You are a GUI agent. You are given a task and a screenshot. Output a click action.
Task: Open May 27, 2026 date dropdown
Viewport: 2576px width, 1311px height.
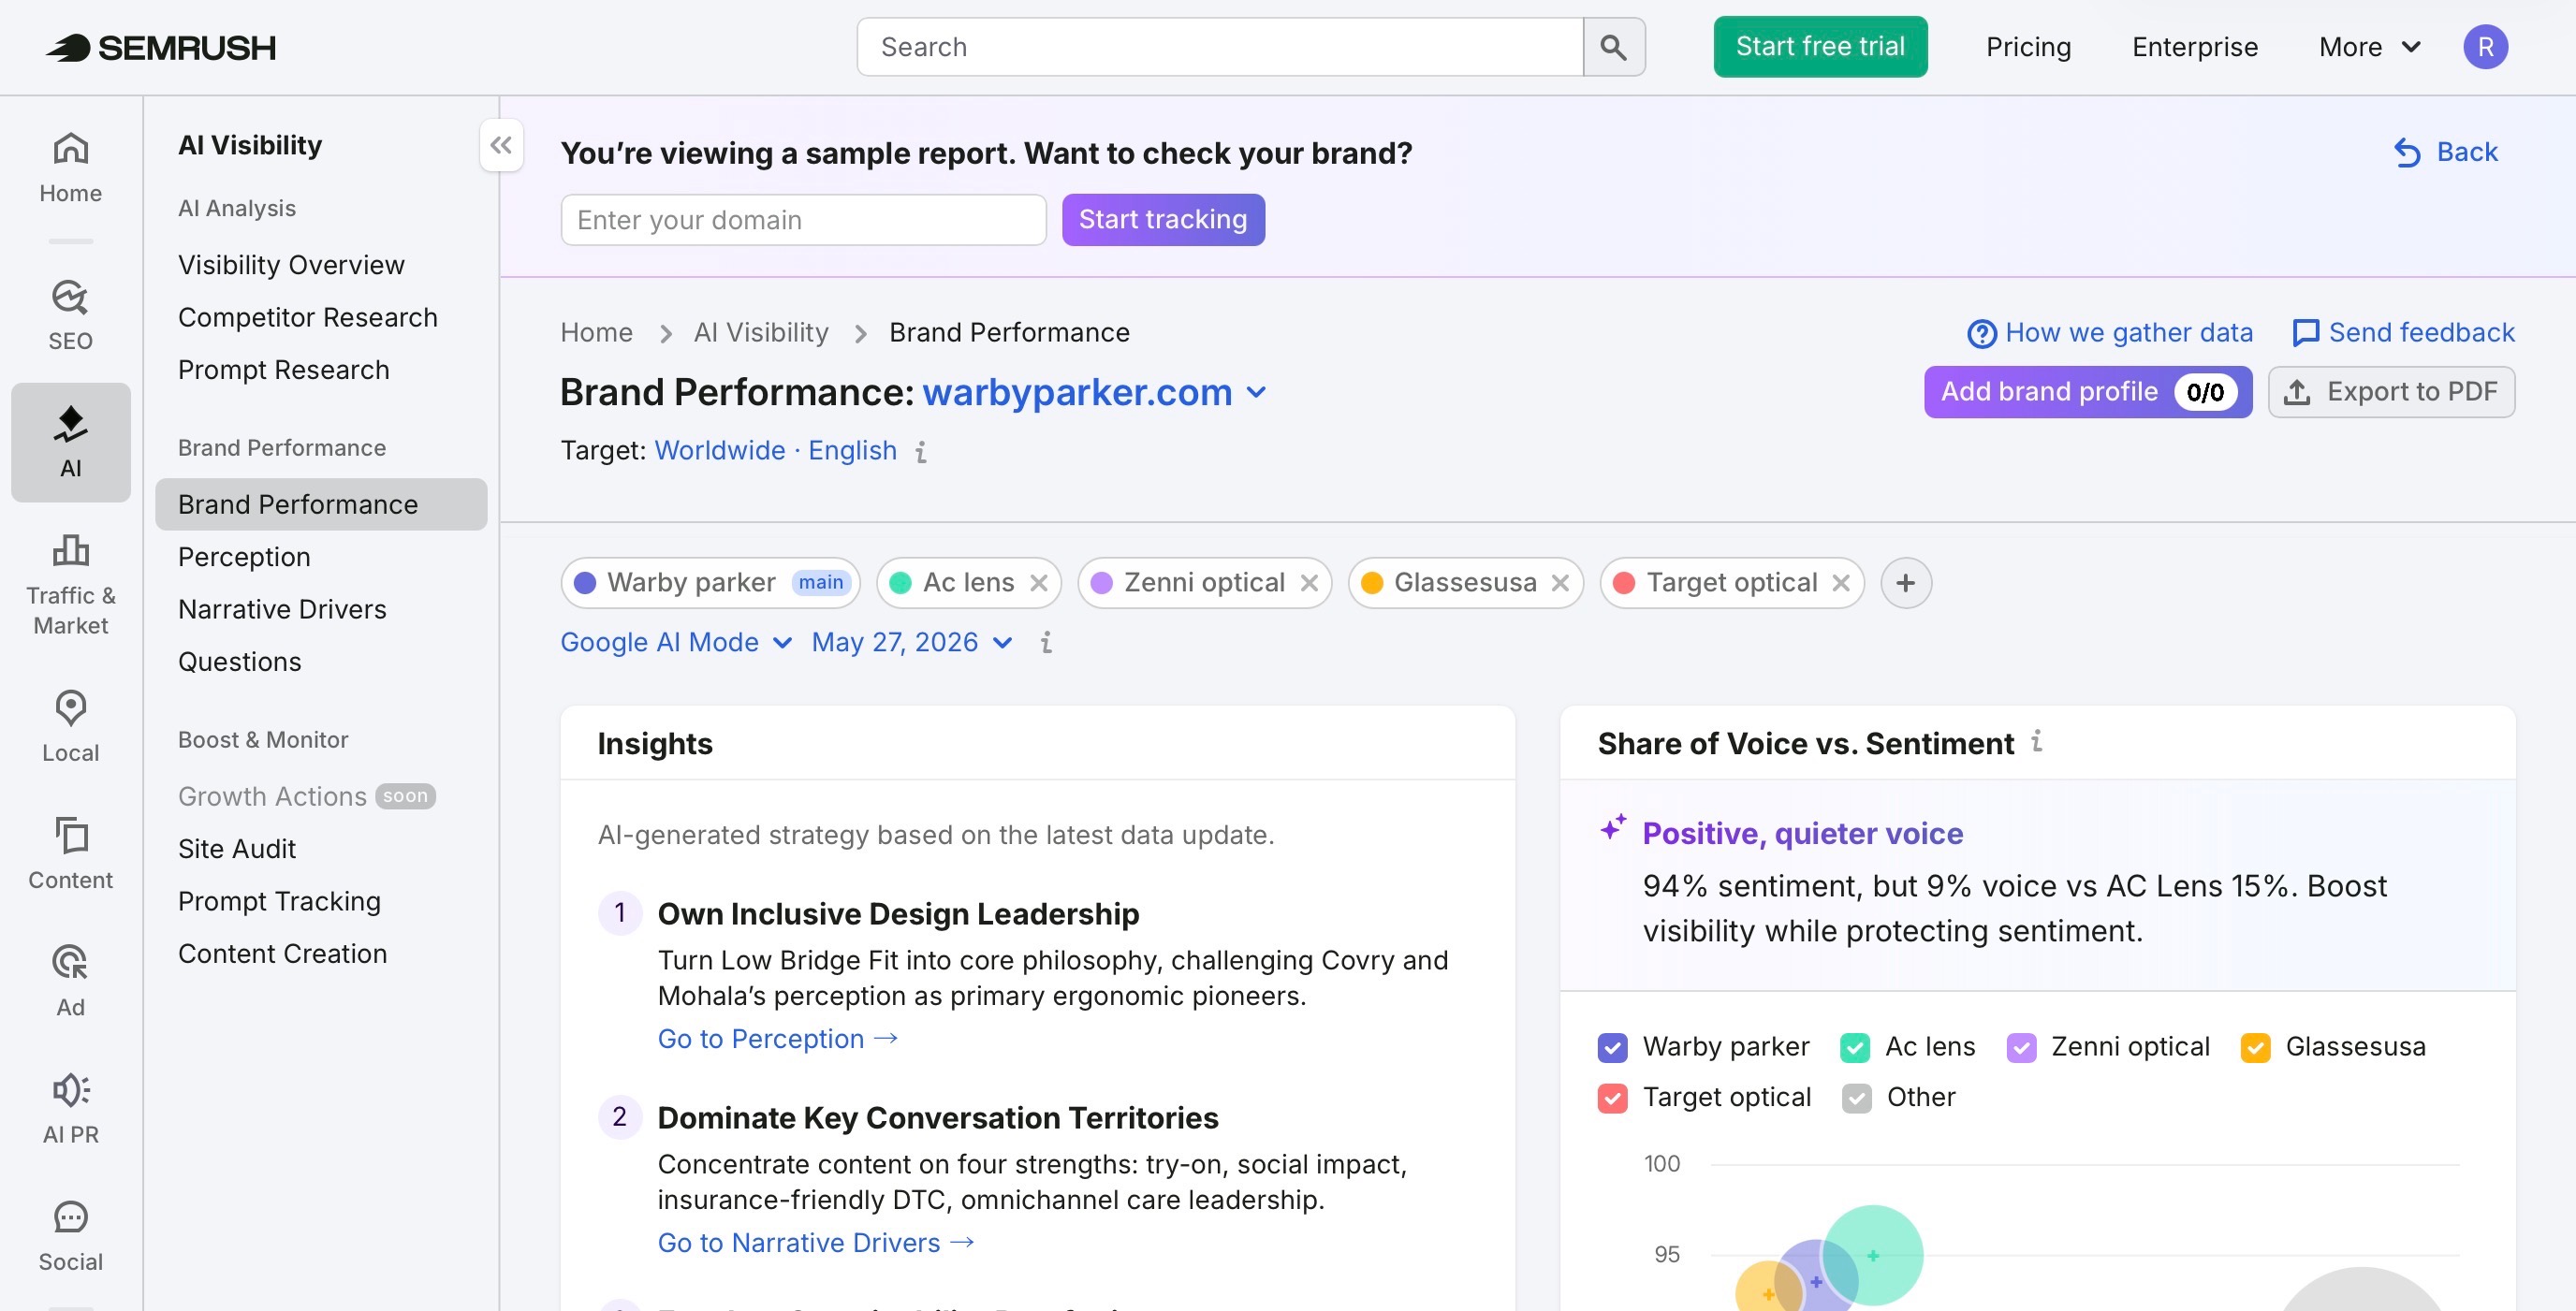(912, 642)
